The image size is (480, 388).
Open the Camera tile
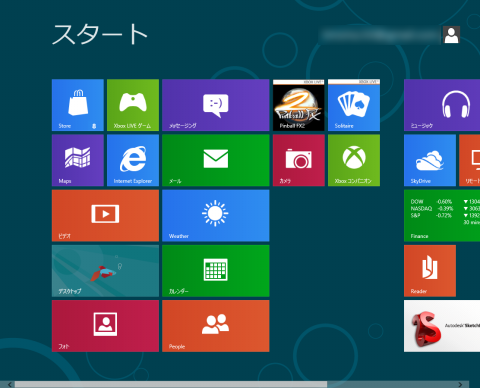coord(298,160)
